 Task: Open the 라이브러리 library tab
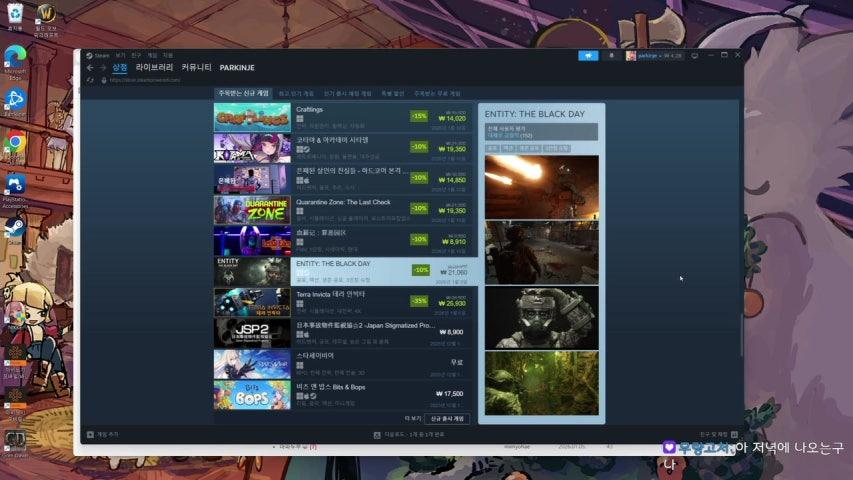[x=154, y=67]
